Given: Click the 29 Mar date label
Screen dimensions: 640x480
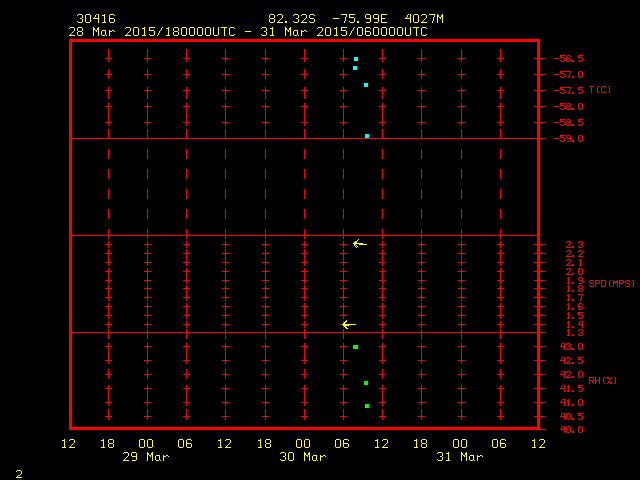Looking at the screenshot, I should (x=146, y=457).
